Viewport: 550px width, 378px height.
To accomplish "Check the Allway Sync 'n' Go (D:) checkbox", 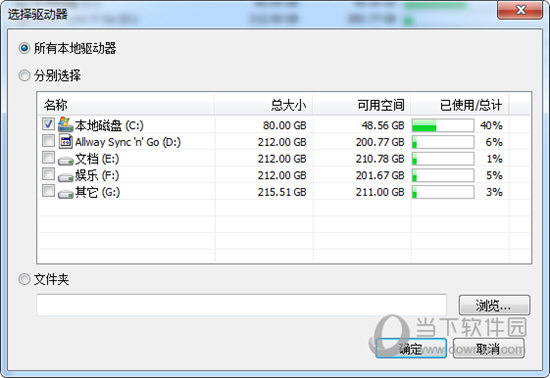I will pyautogui.click(x=48, y=141).
